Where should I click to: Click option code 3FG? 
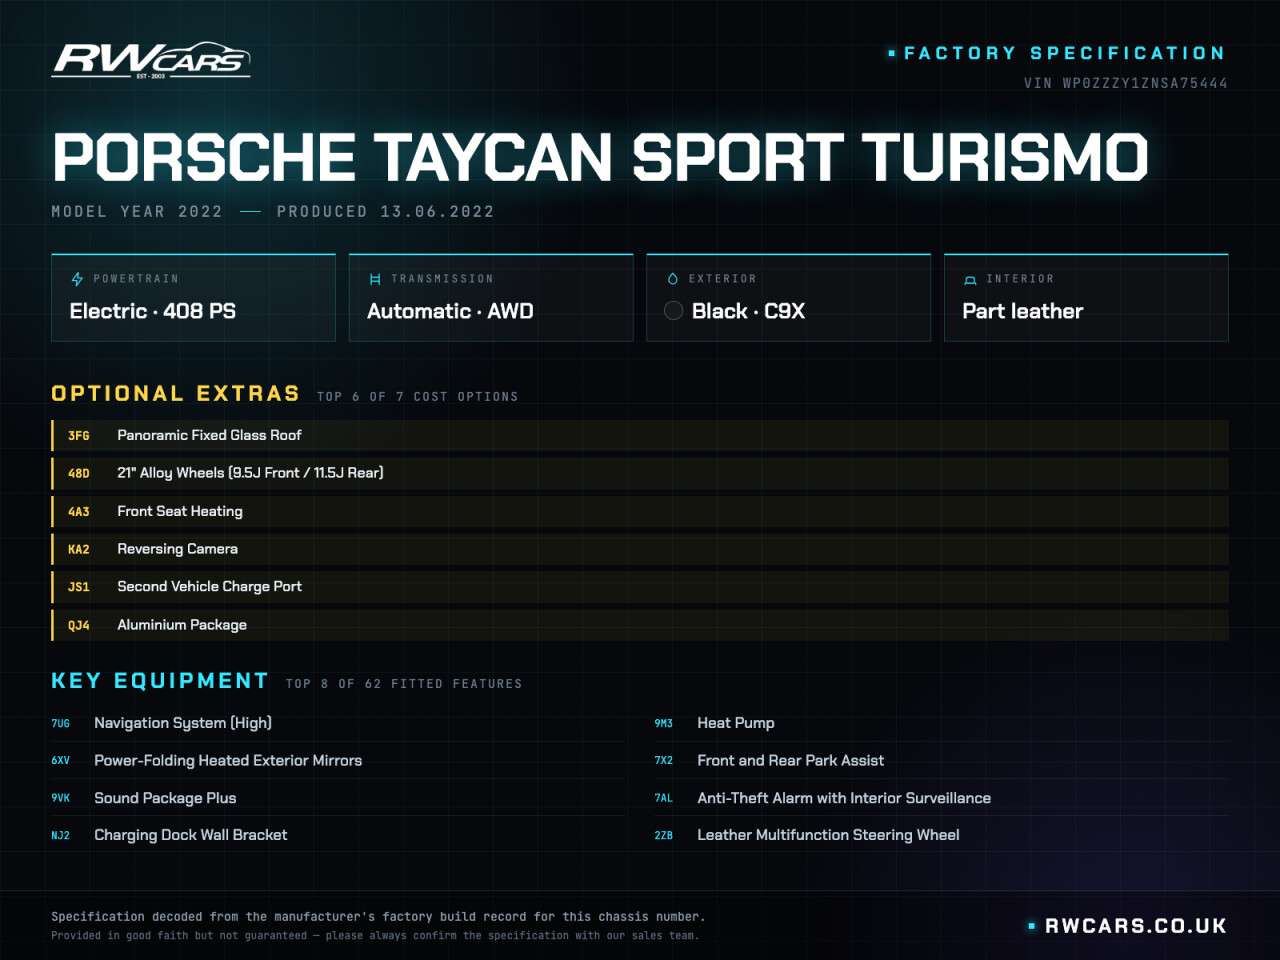tap(79, 436)
